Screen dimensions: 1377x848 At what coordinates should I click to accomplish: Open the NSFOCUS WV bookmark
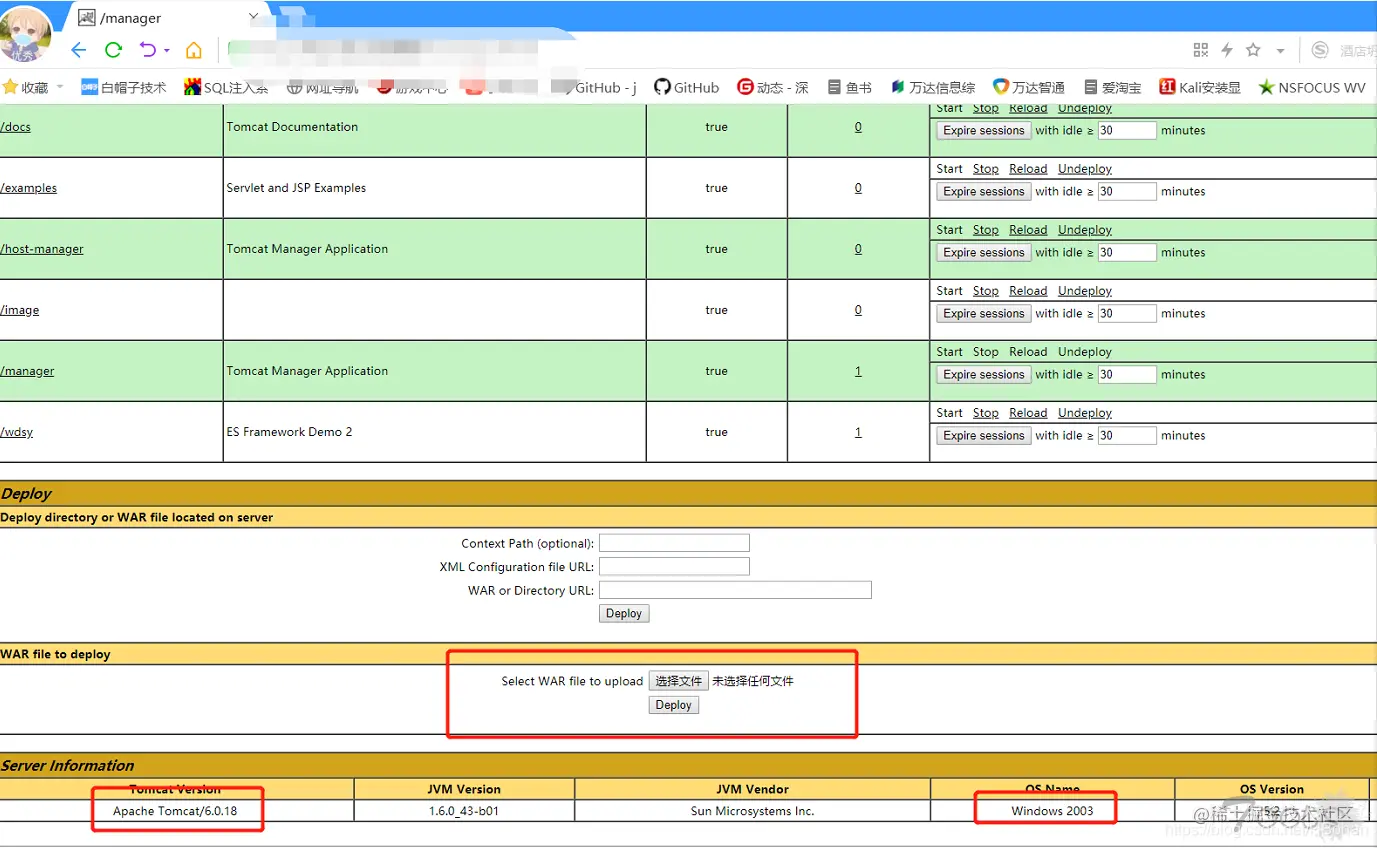[1311, 87]
